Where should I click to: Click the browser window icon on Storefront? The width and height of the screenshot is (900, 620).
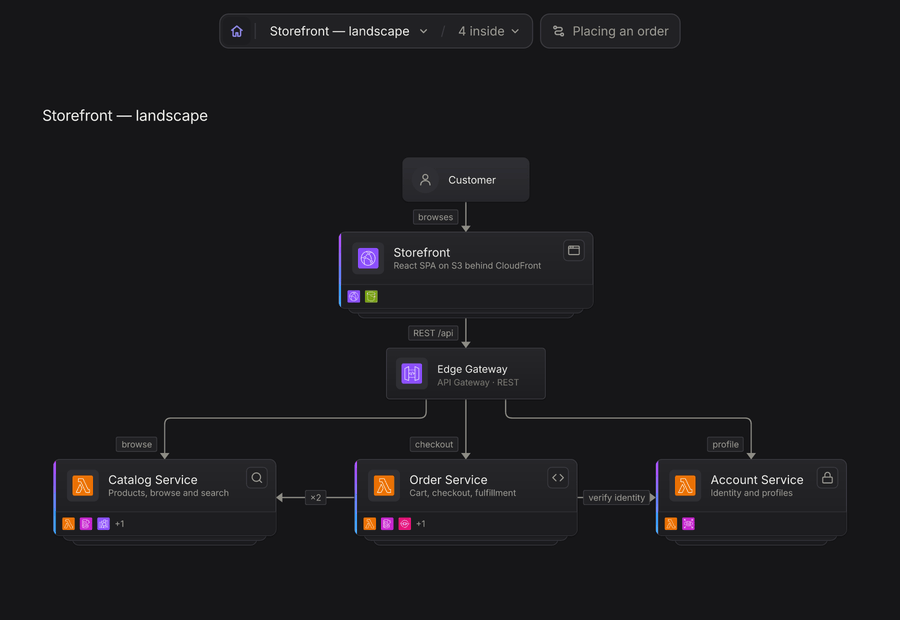[573, 250]
